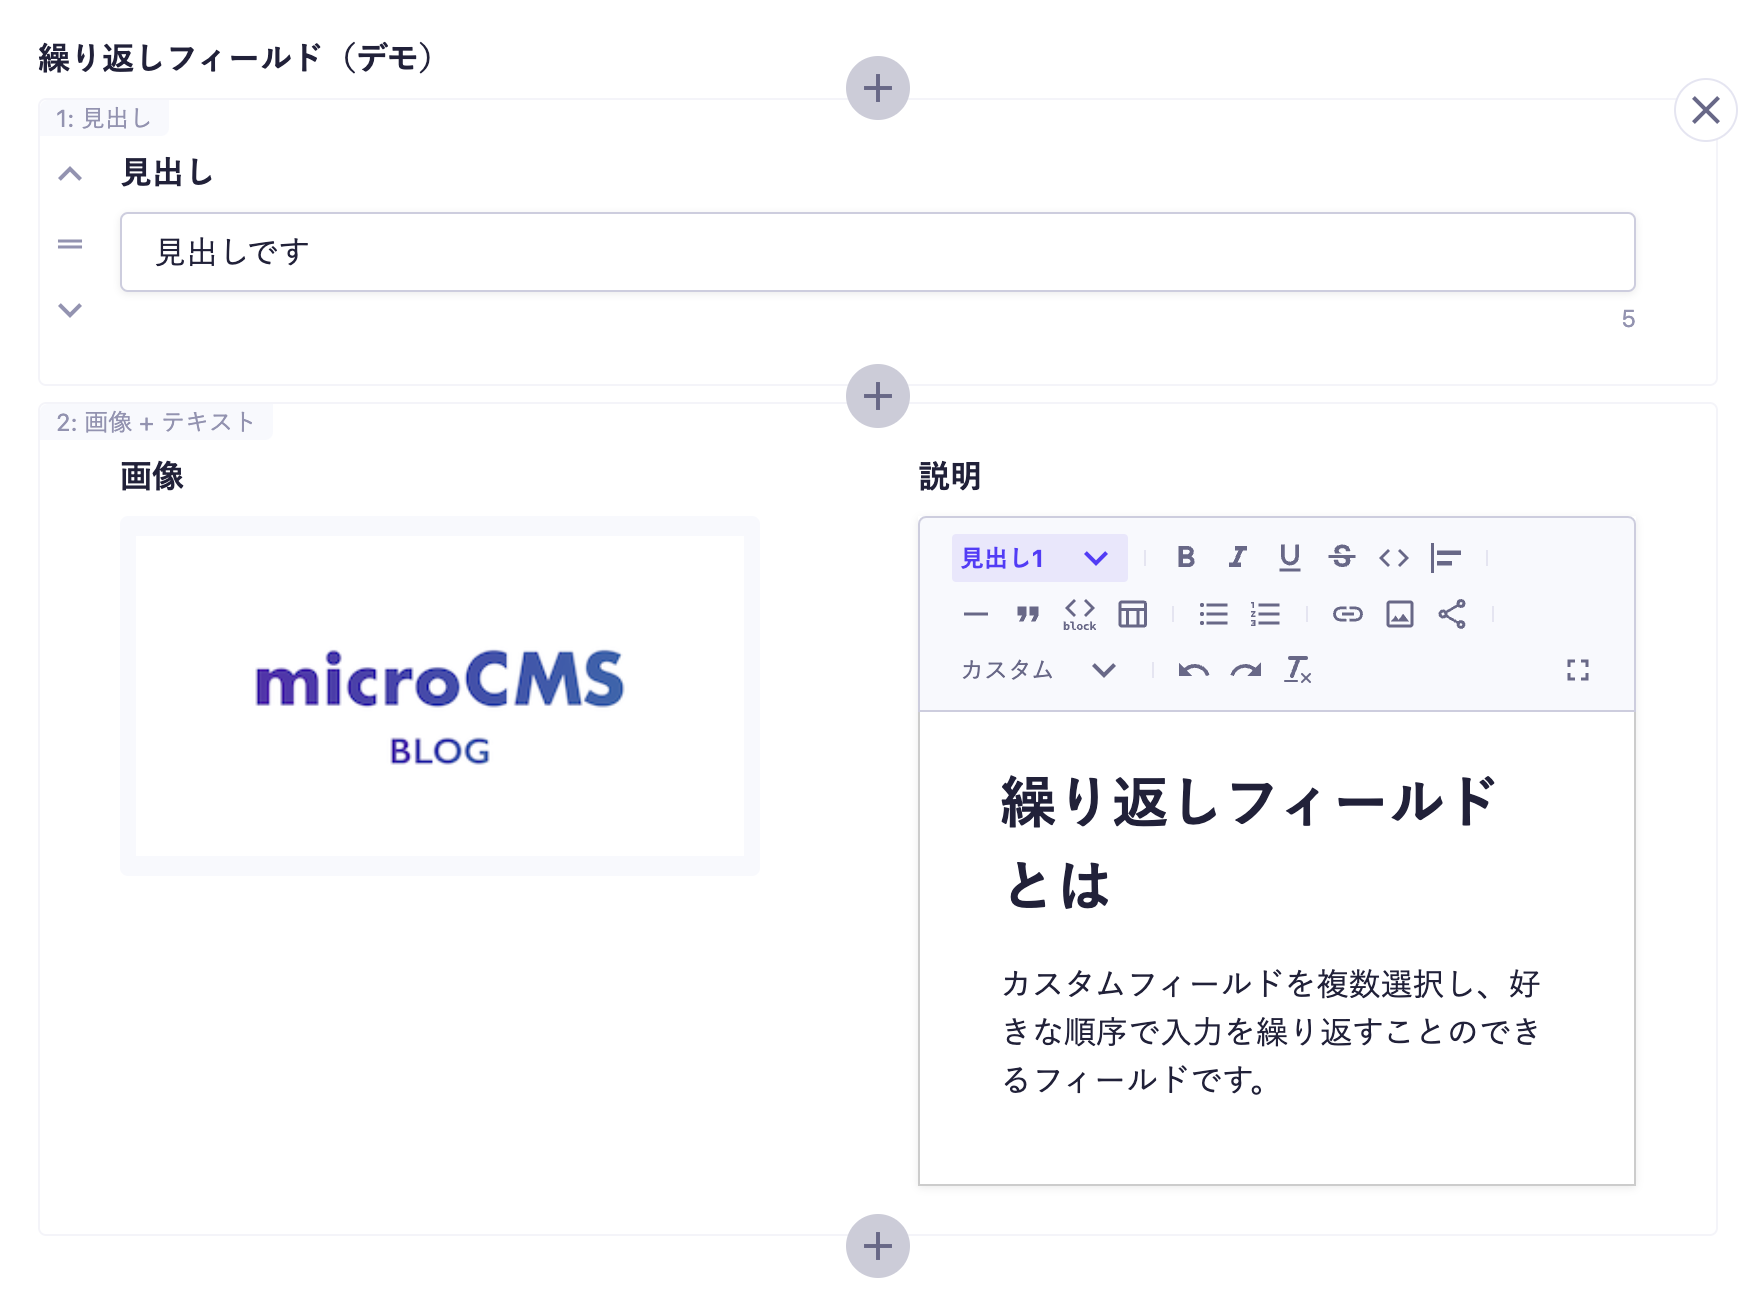Click the 2: 画像 + テキスト block label
Viewport: 1752px width, 1294px height.
tap(156, 422)
